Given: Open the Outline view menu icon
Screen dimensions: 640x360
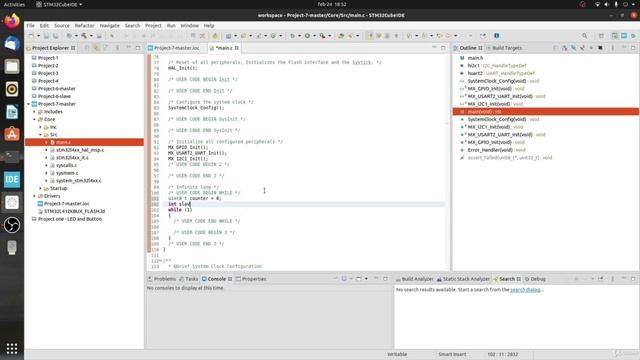Looking at the screenshot, I should point(613,48).
